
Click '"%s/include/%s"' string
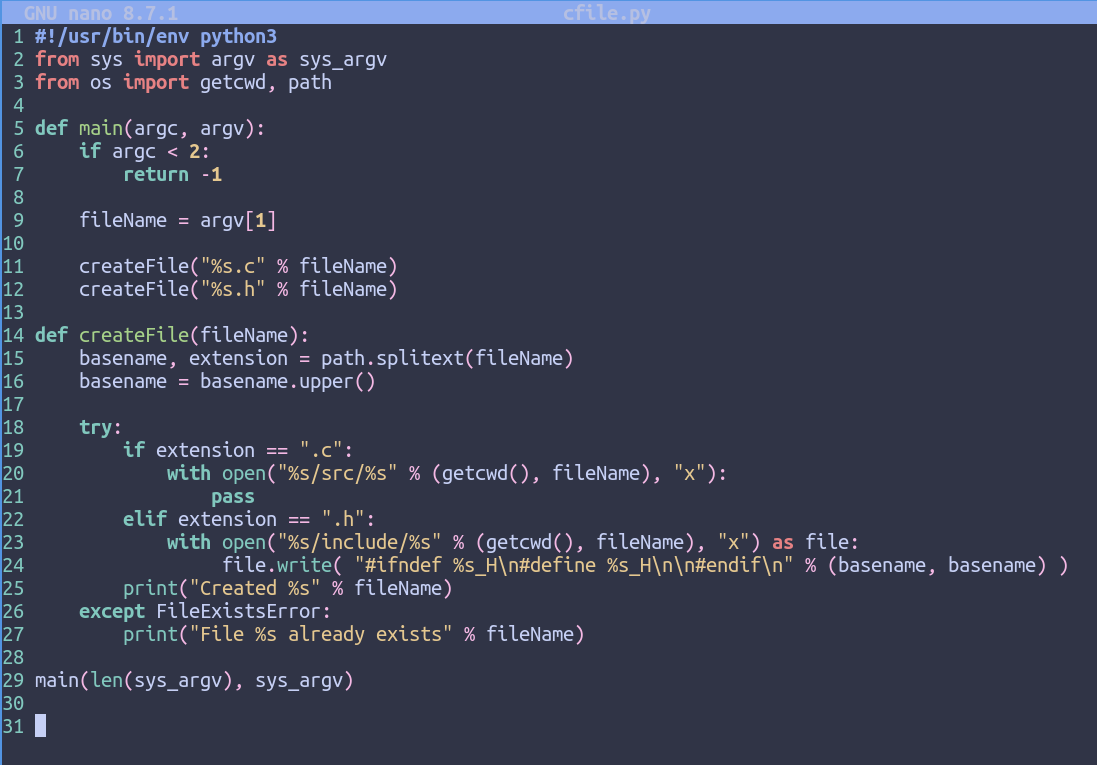point(360,542)
